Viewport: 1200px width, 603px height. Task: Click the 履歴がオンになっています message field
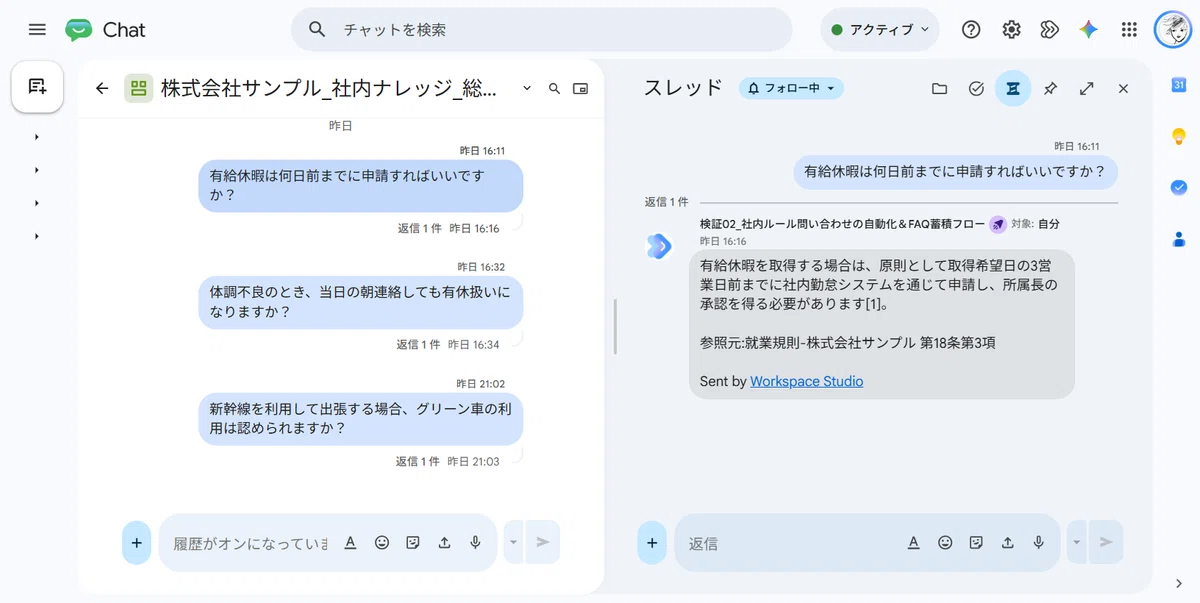pyautogui.click(x=250, y=543)
